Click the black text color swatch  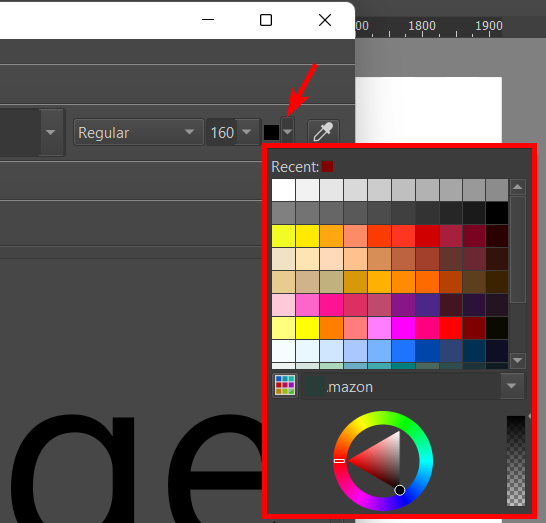(271, 132)
